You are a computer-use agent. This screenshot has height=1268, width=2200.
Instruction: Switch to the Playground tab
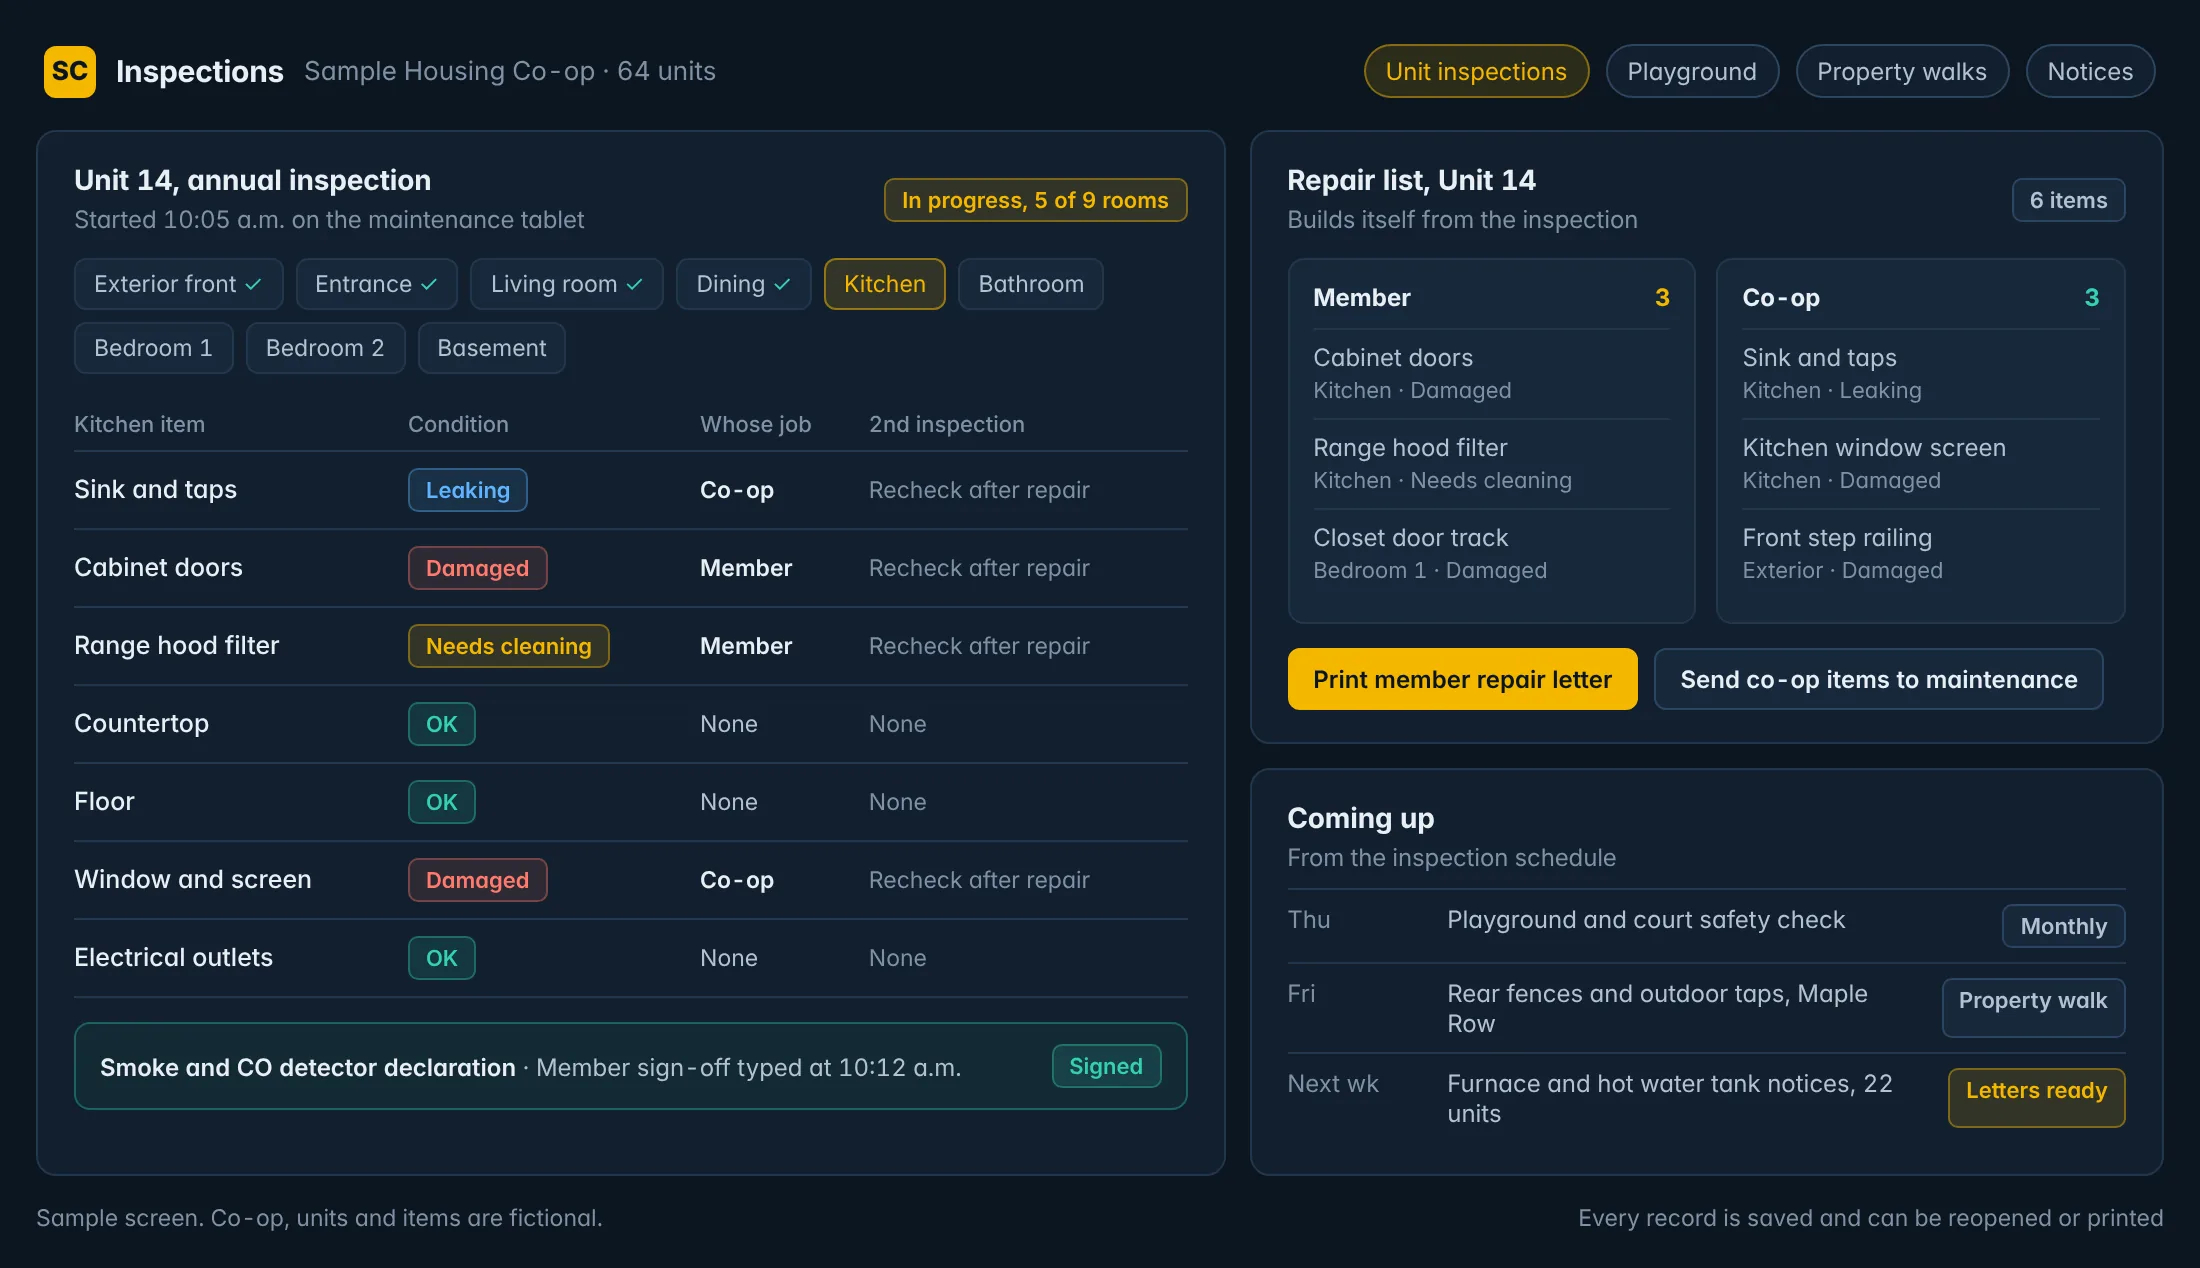1692,71
